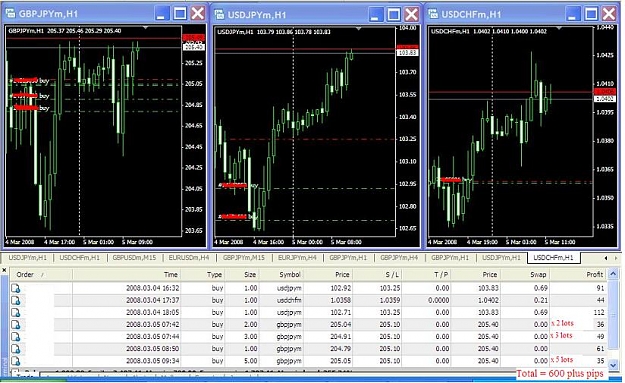The height and width of the screenshot is (383, 625).
Task: Click the open price 204.91 cell
Action: click(x=340, y=336)
